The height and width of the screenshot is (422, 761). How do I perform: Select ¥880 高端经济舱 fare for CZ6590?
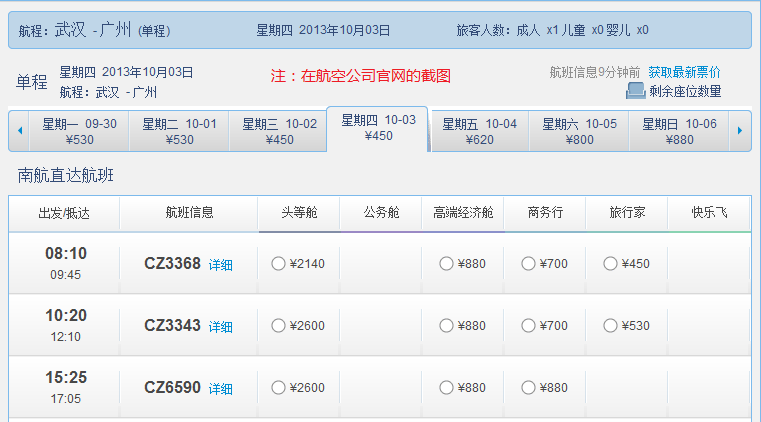click(445, 388)
